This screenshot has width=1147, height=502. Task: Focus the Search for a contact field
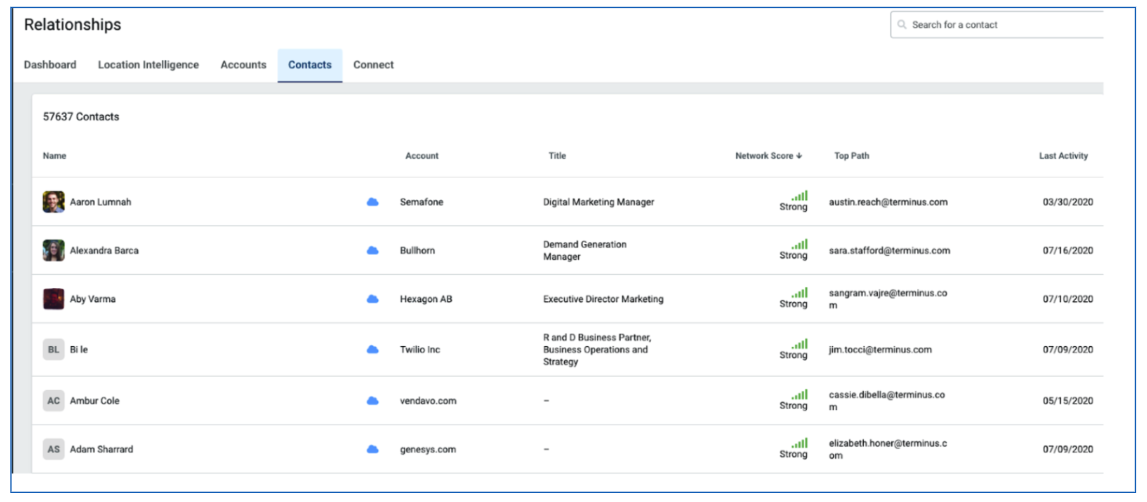[x=997, y=25]
